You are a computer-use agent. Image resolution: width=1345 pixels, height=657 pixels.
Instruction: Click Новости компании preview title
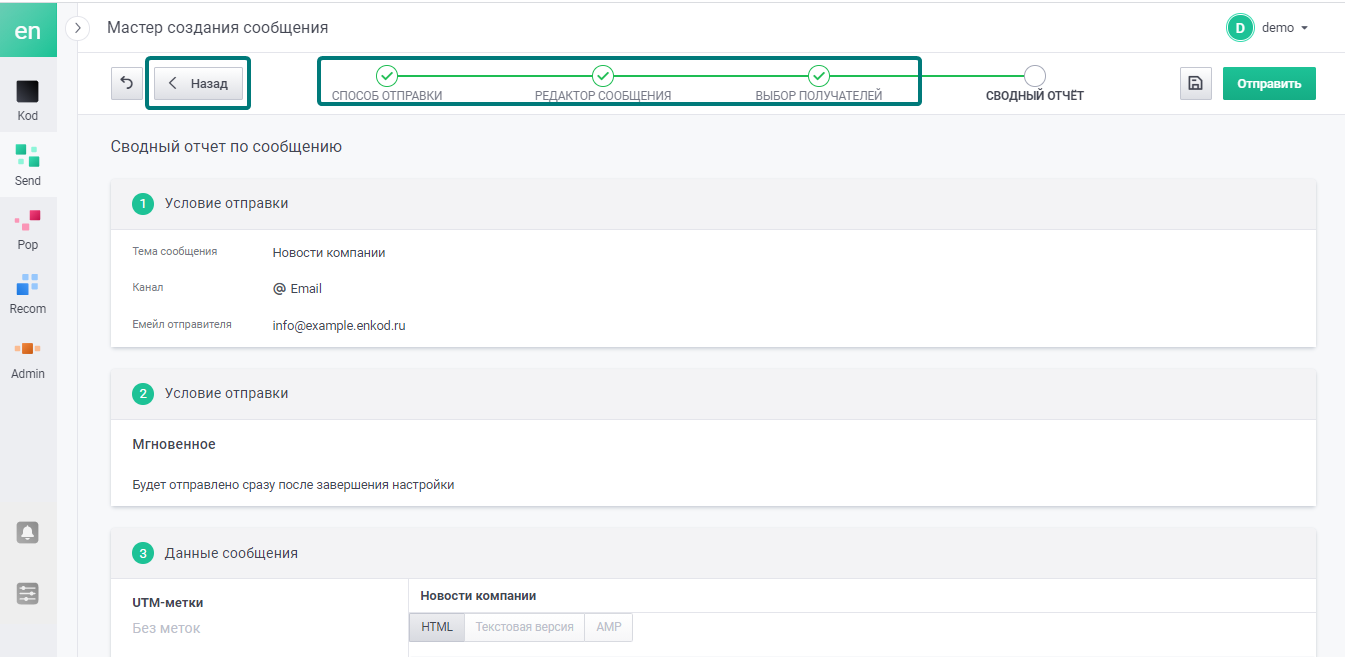(x=478, y=596)
